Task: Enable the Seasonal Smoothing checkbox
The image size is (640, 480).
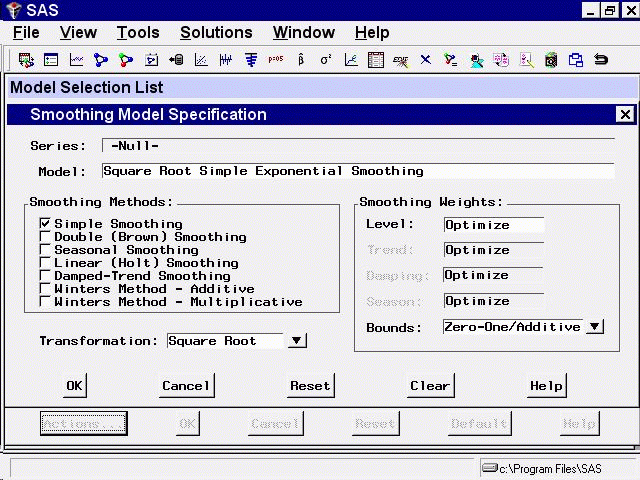Action: (45, 249)
